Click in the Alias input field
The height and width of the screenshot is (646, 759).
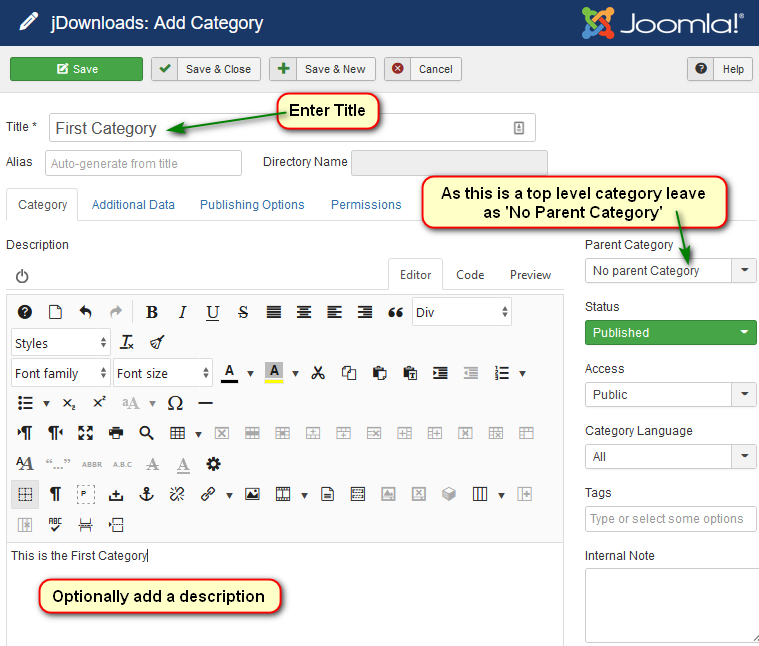click(x=143, y=163)
